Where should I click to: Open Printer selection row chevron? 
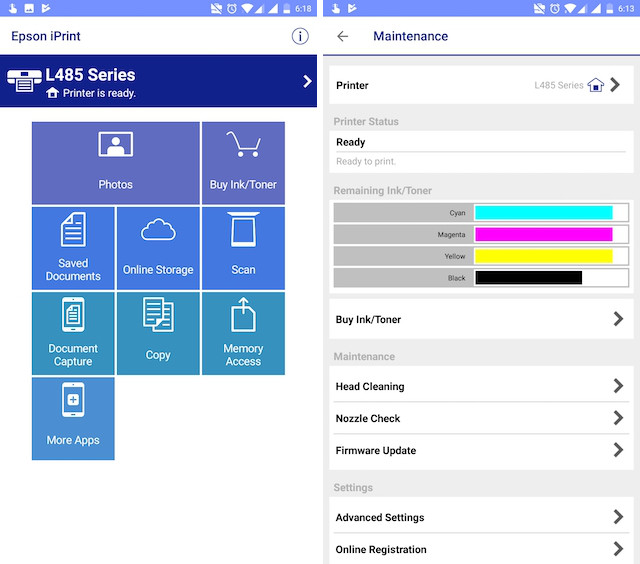616,85
